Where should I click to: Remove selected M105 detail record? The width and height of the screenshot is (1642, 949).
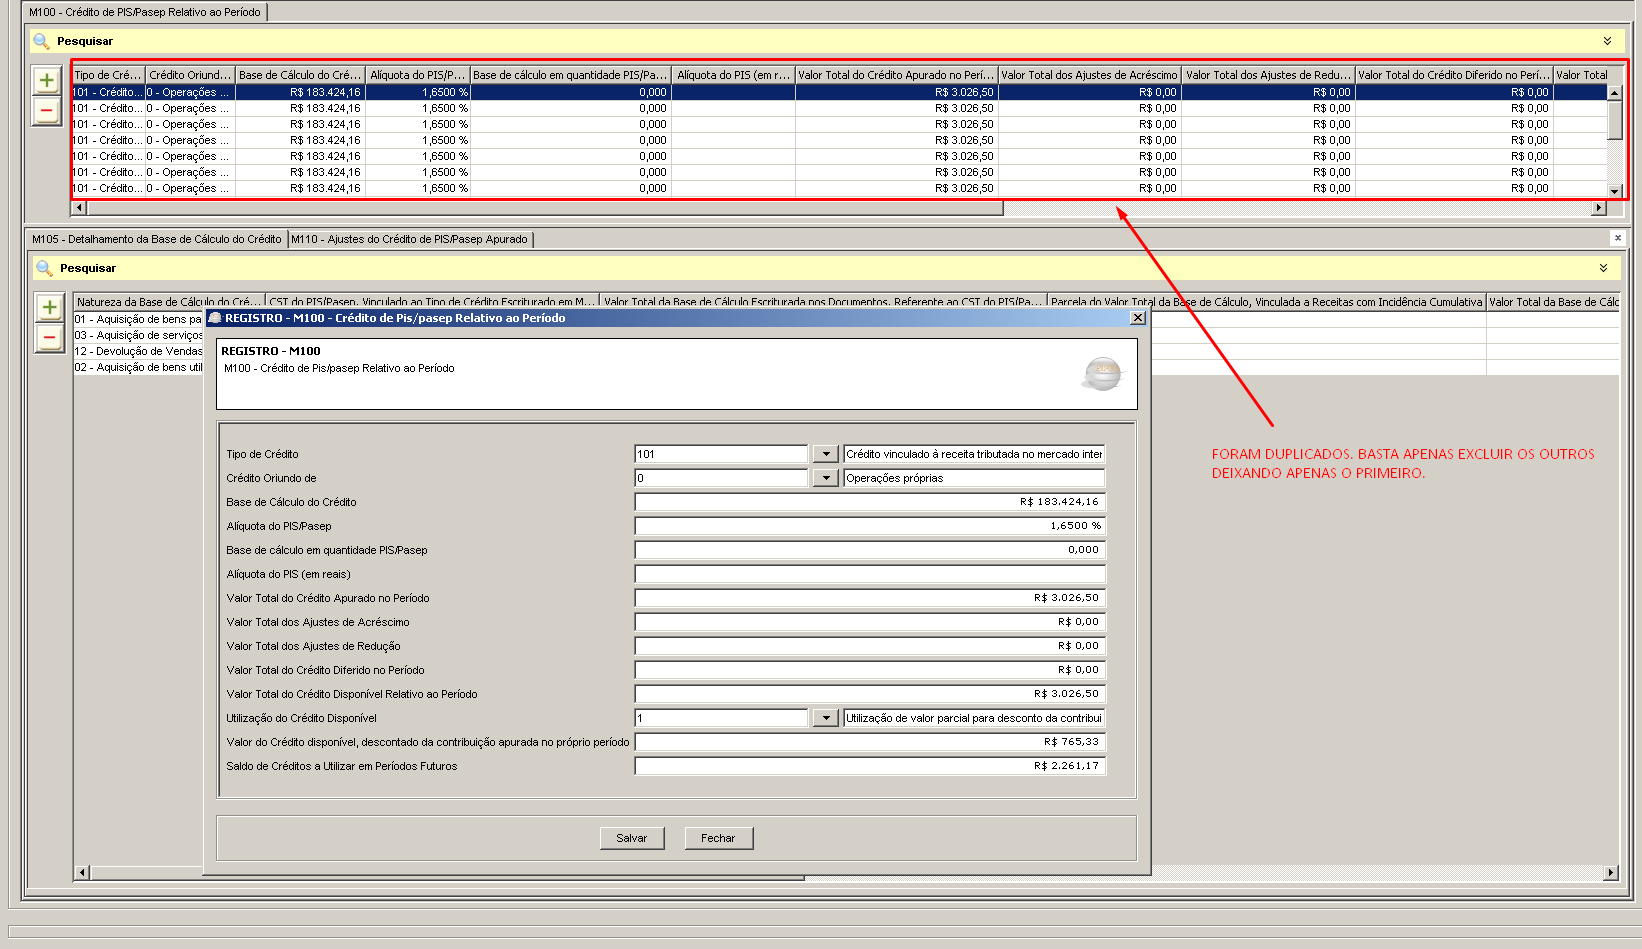(49, 338)
